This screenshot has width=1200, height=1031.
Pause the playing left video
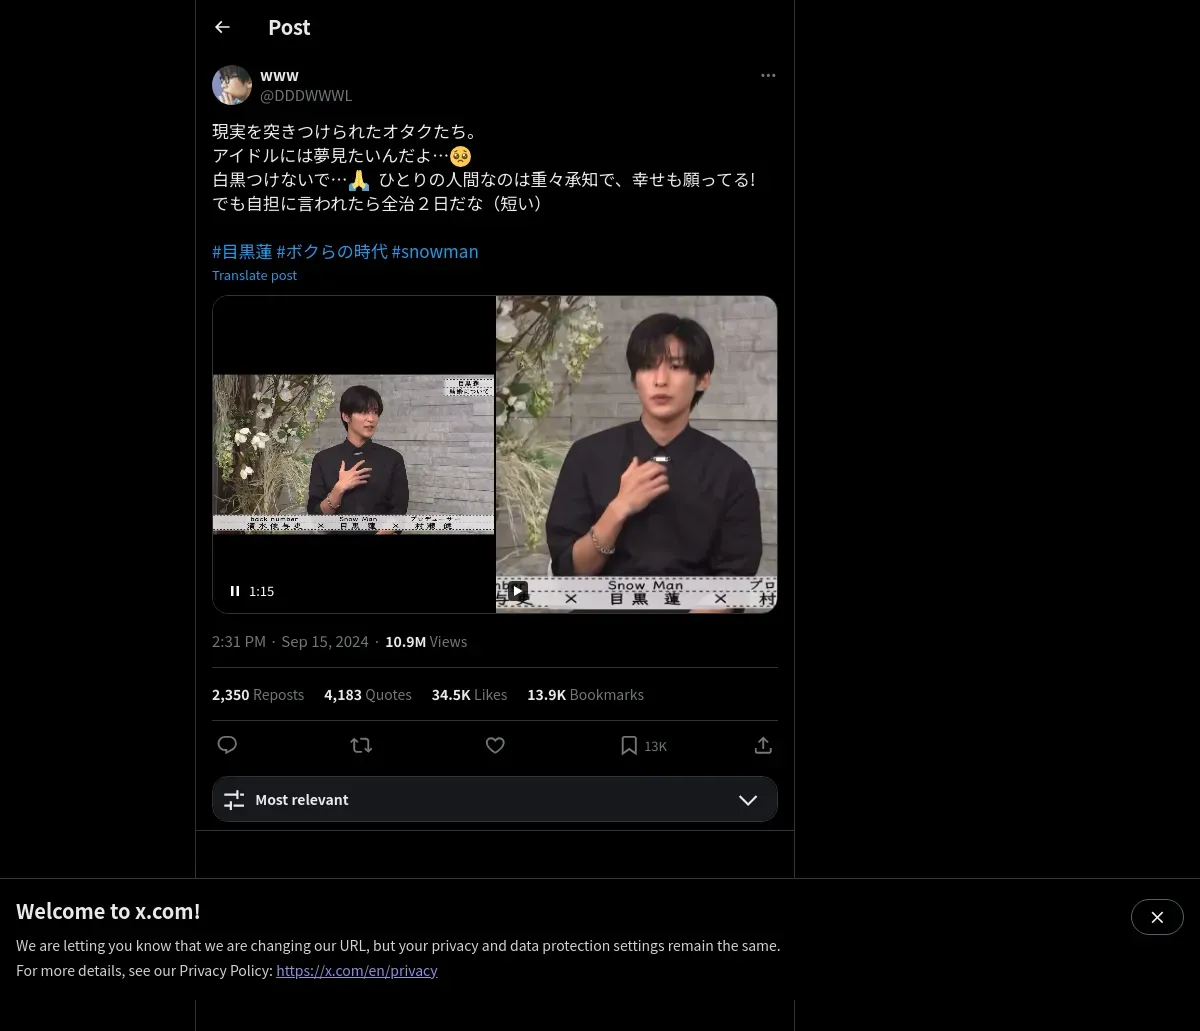[235, 591]
